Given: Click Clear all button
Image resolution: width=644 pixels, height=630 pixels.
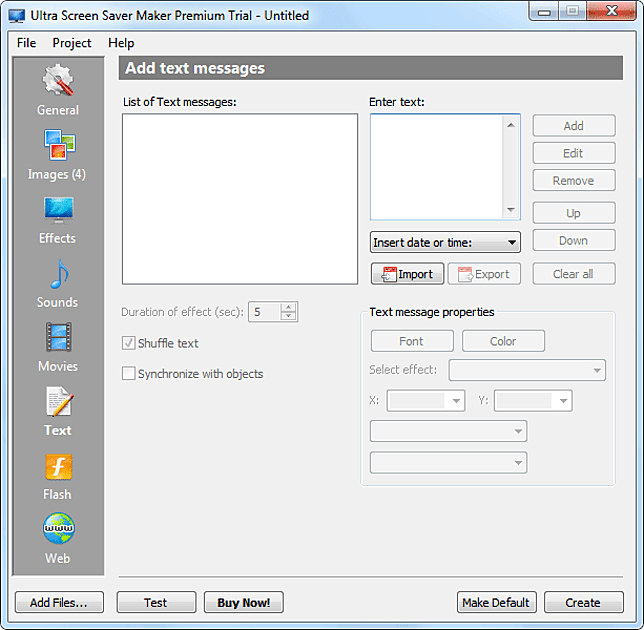Looking at the screenshot, I should [x=574, y=274].
